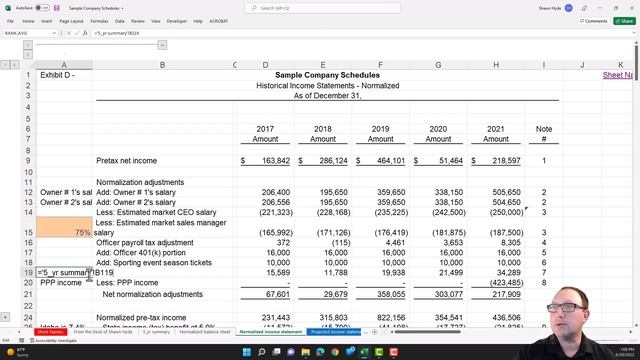Confirm the formula with the checkmark icon

point(77,33)
